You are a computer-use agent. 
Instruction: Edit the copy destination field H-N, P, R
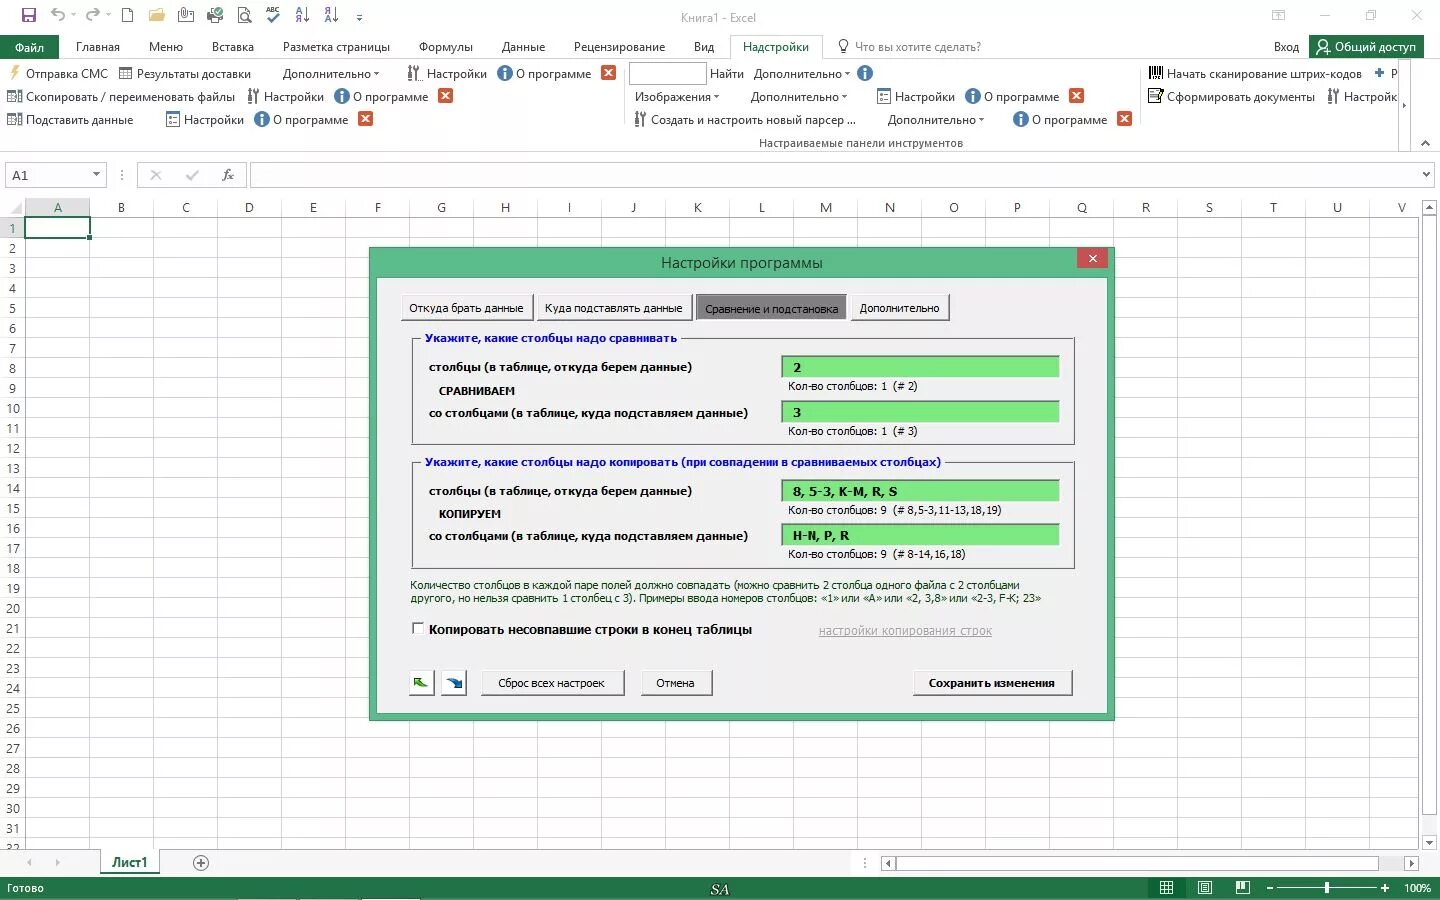[x=920, y=535]
